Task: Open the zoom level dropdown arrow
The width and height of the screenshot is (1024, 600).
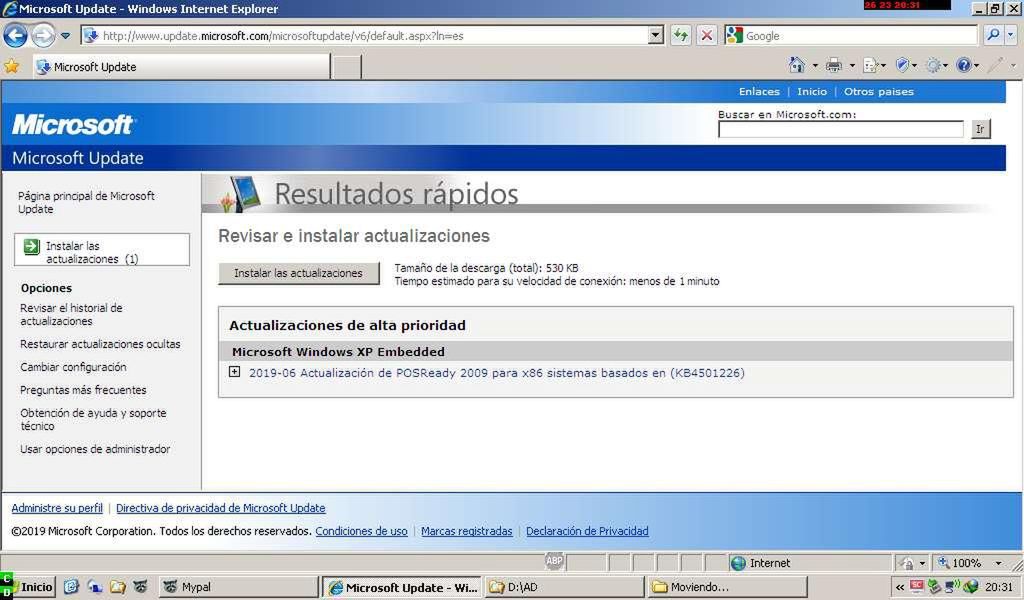Action: [x=998, y=563]
